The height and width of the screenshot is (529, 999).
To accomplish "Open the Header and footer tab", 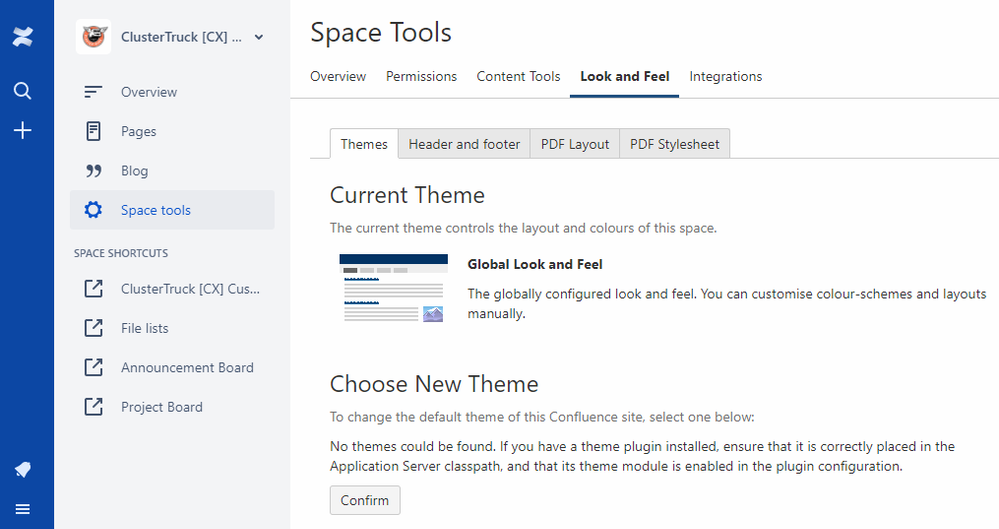I will (464, 144).
